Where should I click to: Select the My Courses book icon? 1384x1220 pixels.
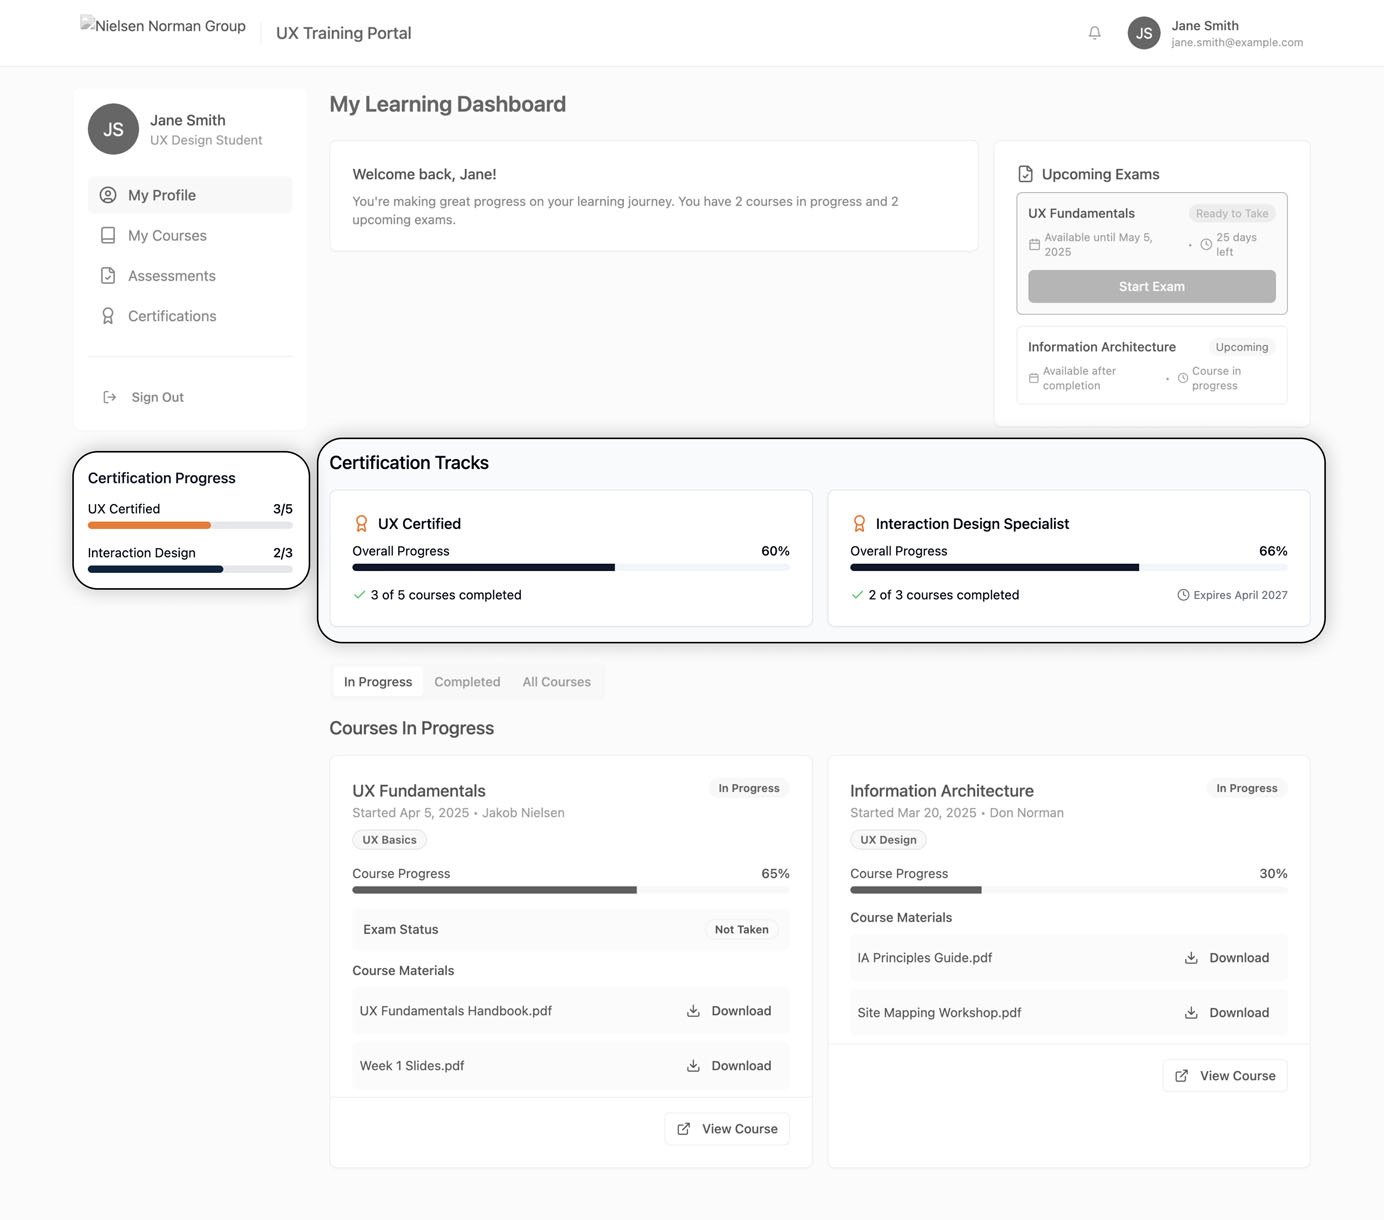[108, 235]
